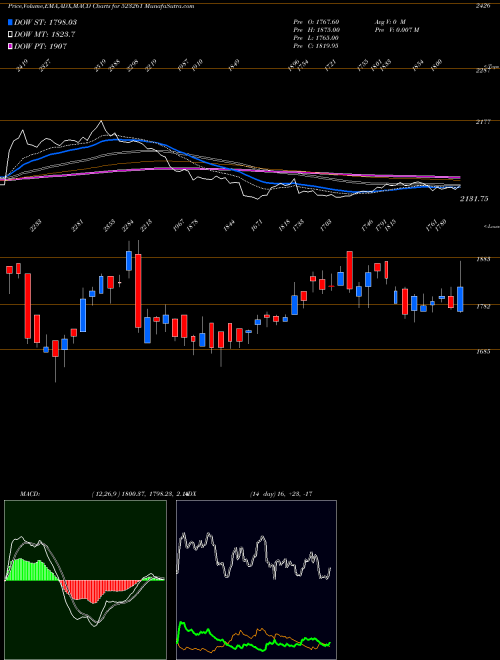Click the 'Pre H: 1873.00' high value
Screen dimensions: 500x660
coord(317,30)
